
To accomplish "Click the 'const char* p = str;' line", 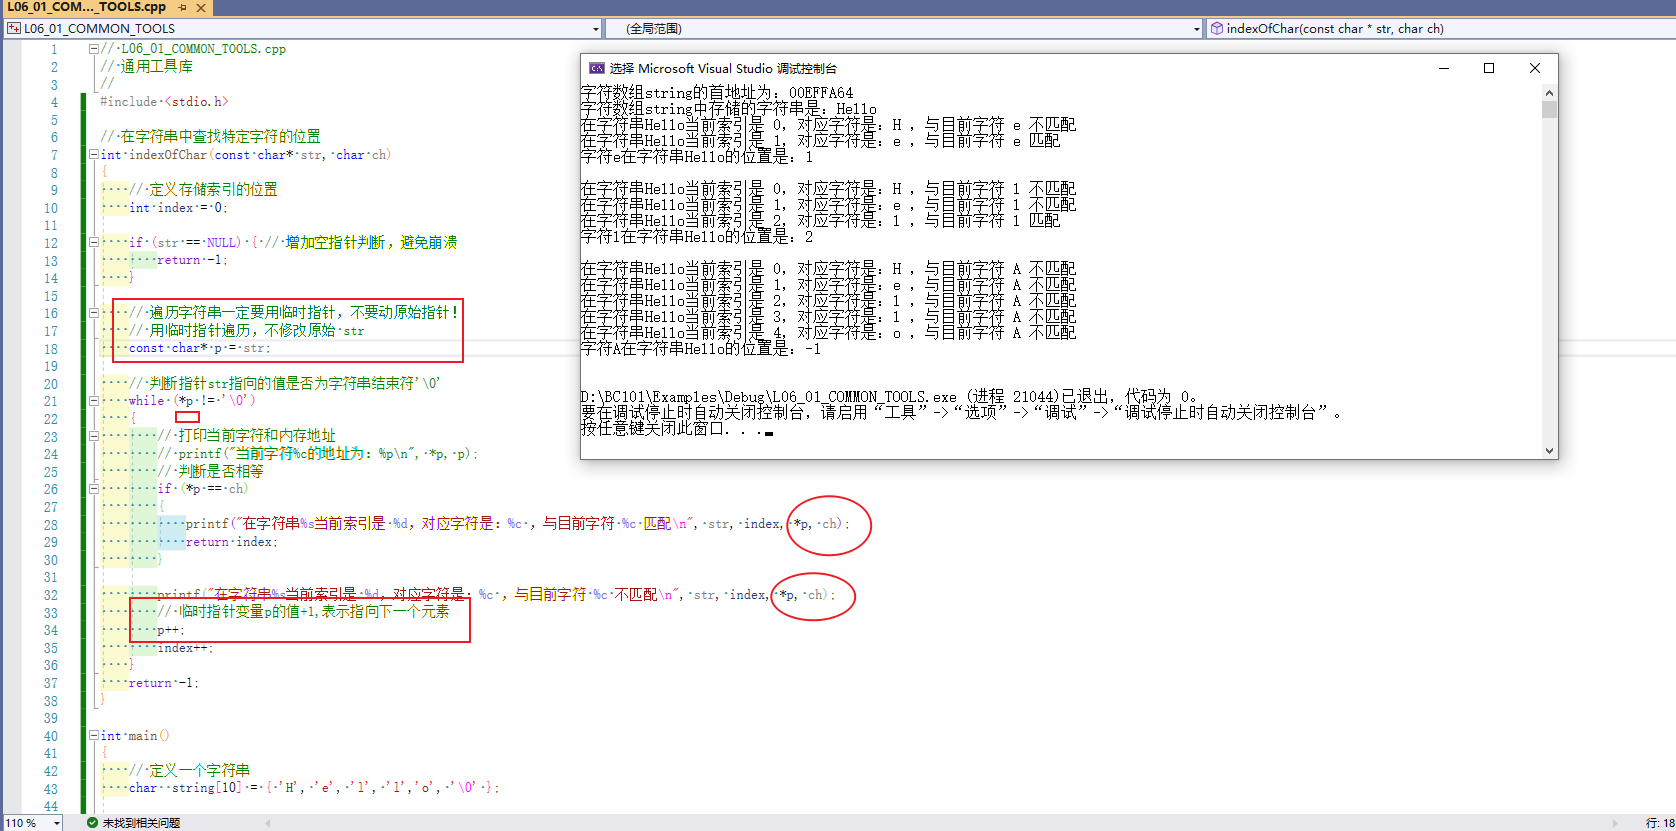I will click(199, 348).
